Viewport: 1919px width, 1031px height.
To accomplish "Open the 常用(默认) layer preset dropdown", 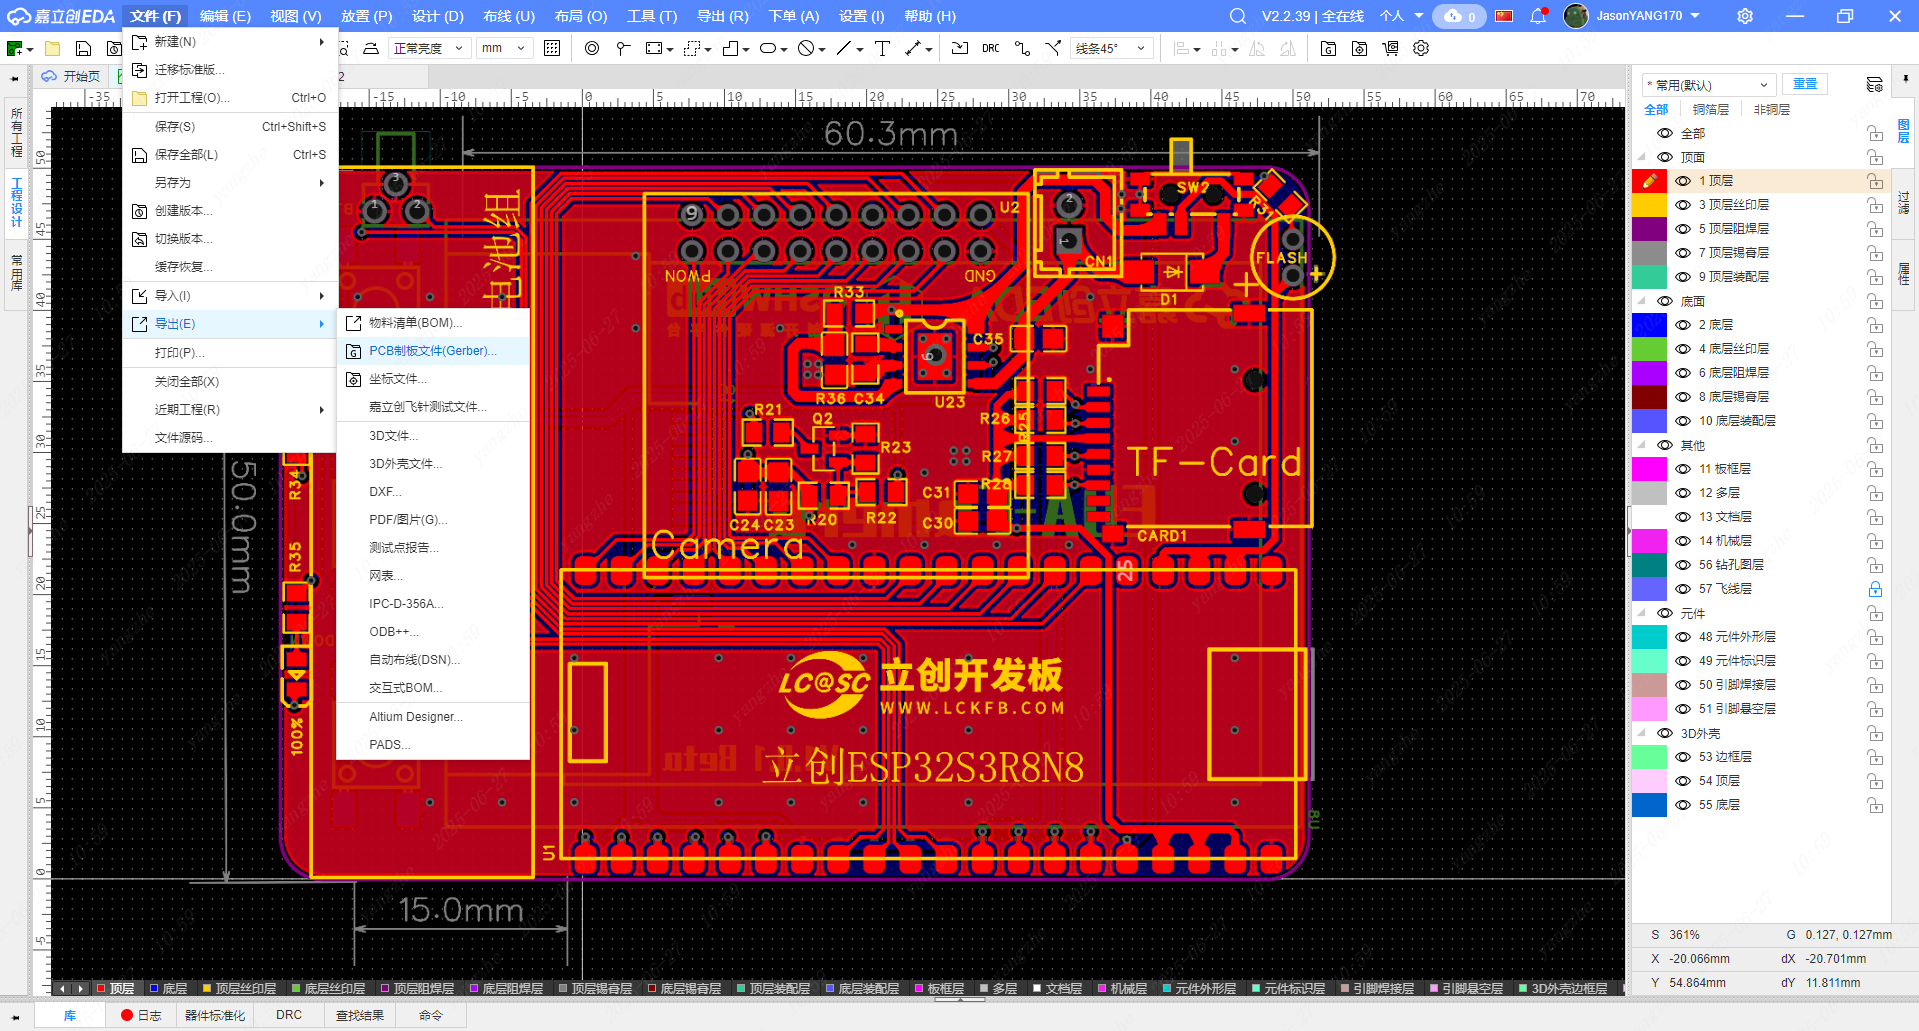I will coord(1708,85).
